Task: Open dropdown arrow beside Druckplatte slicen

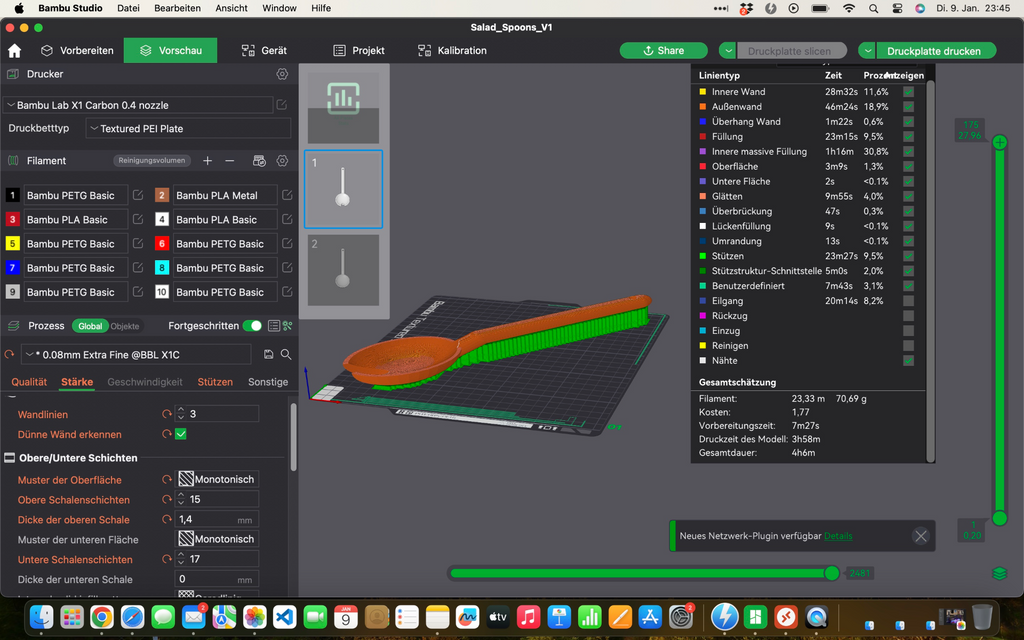Action: [728, 50]
